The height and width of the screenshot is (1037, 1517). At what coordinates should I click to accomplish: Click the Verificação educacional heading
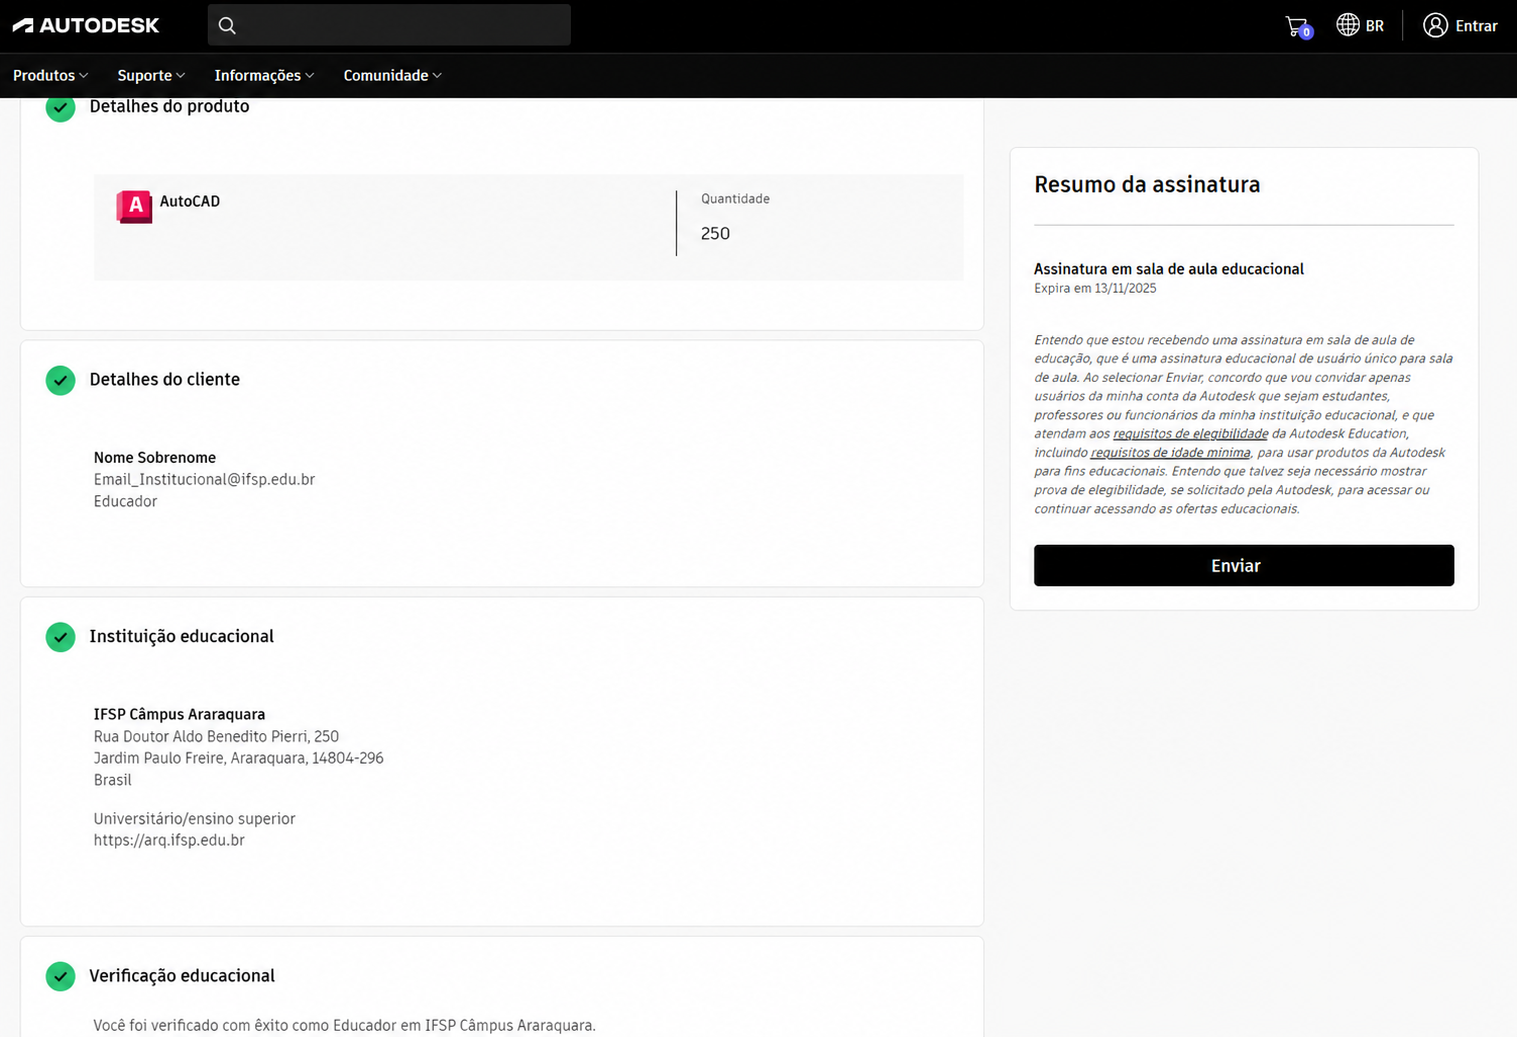(182, 975)
